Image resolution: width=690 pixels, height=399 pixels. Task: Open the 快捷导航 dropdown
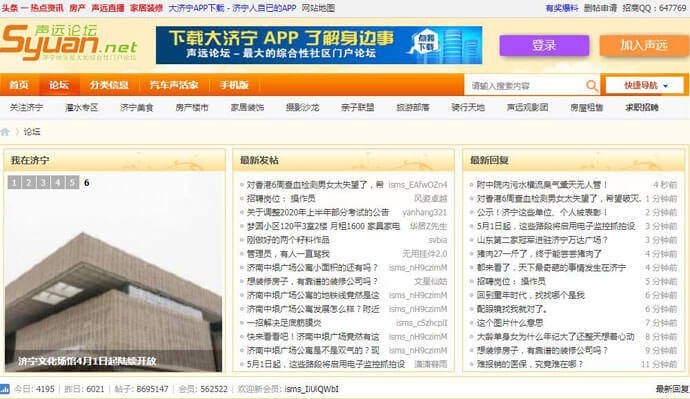[x=645, y=85]
